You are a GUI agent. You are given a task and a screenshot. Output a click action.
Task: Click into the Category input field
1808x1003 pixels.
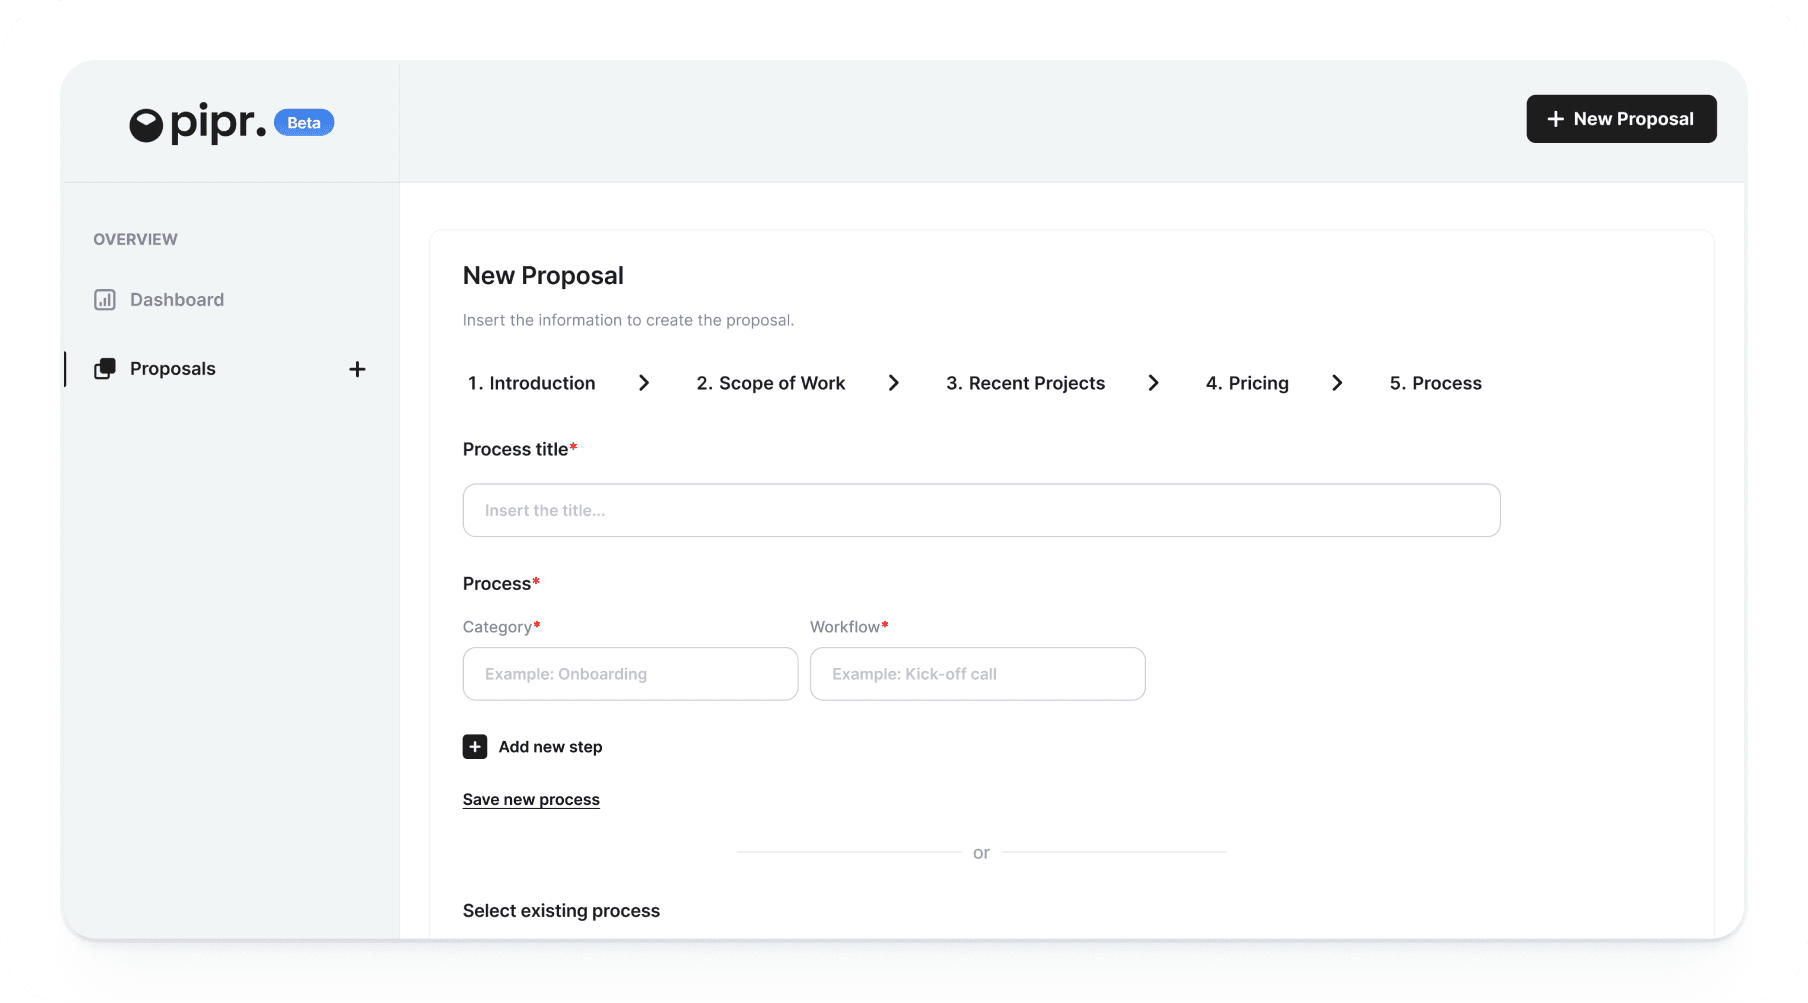tap(630, 674)
